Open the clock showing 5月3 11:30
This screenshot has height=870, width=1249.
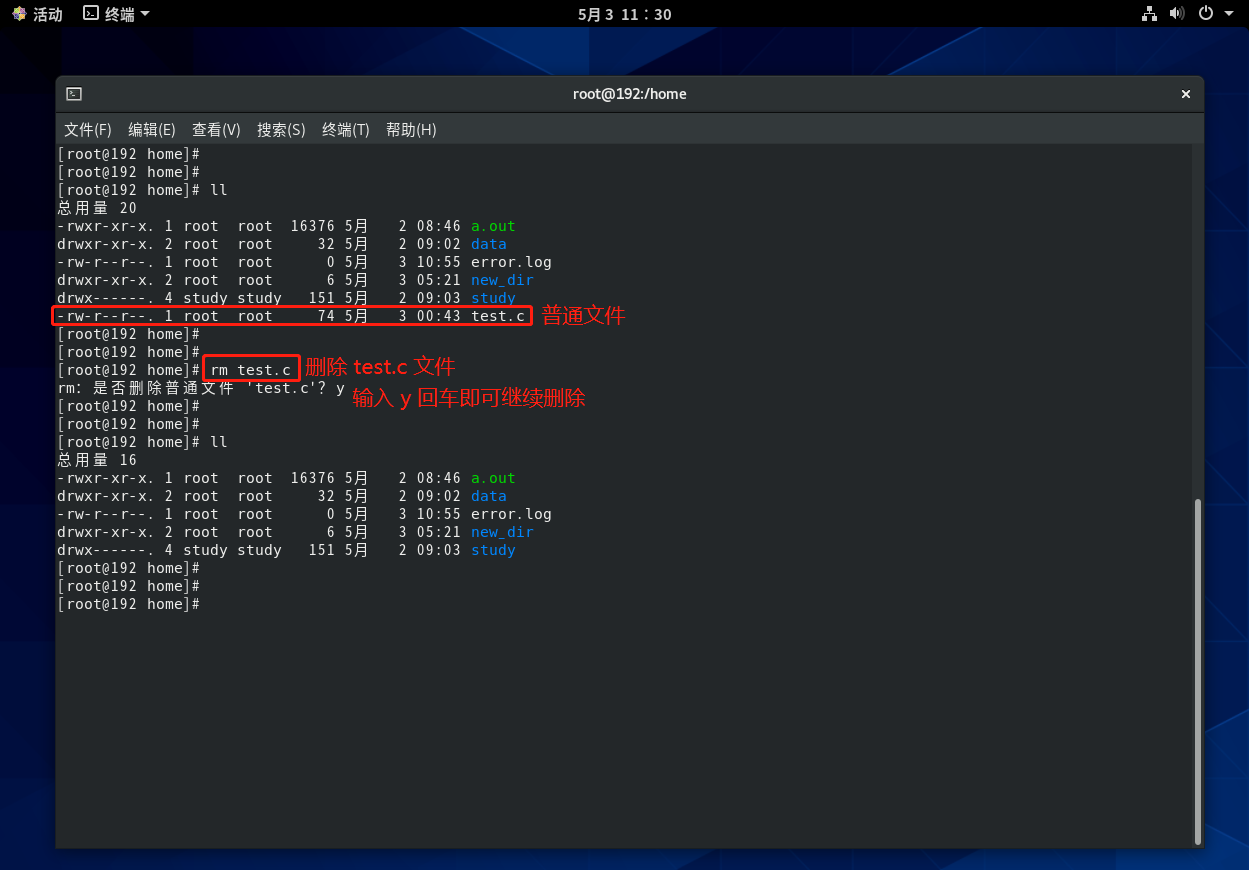click(x=624, y=14)
